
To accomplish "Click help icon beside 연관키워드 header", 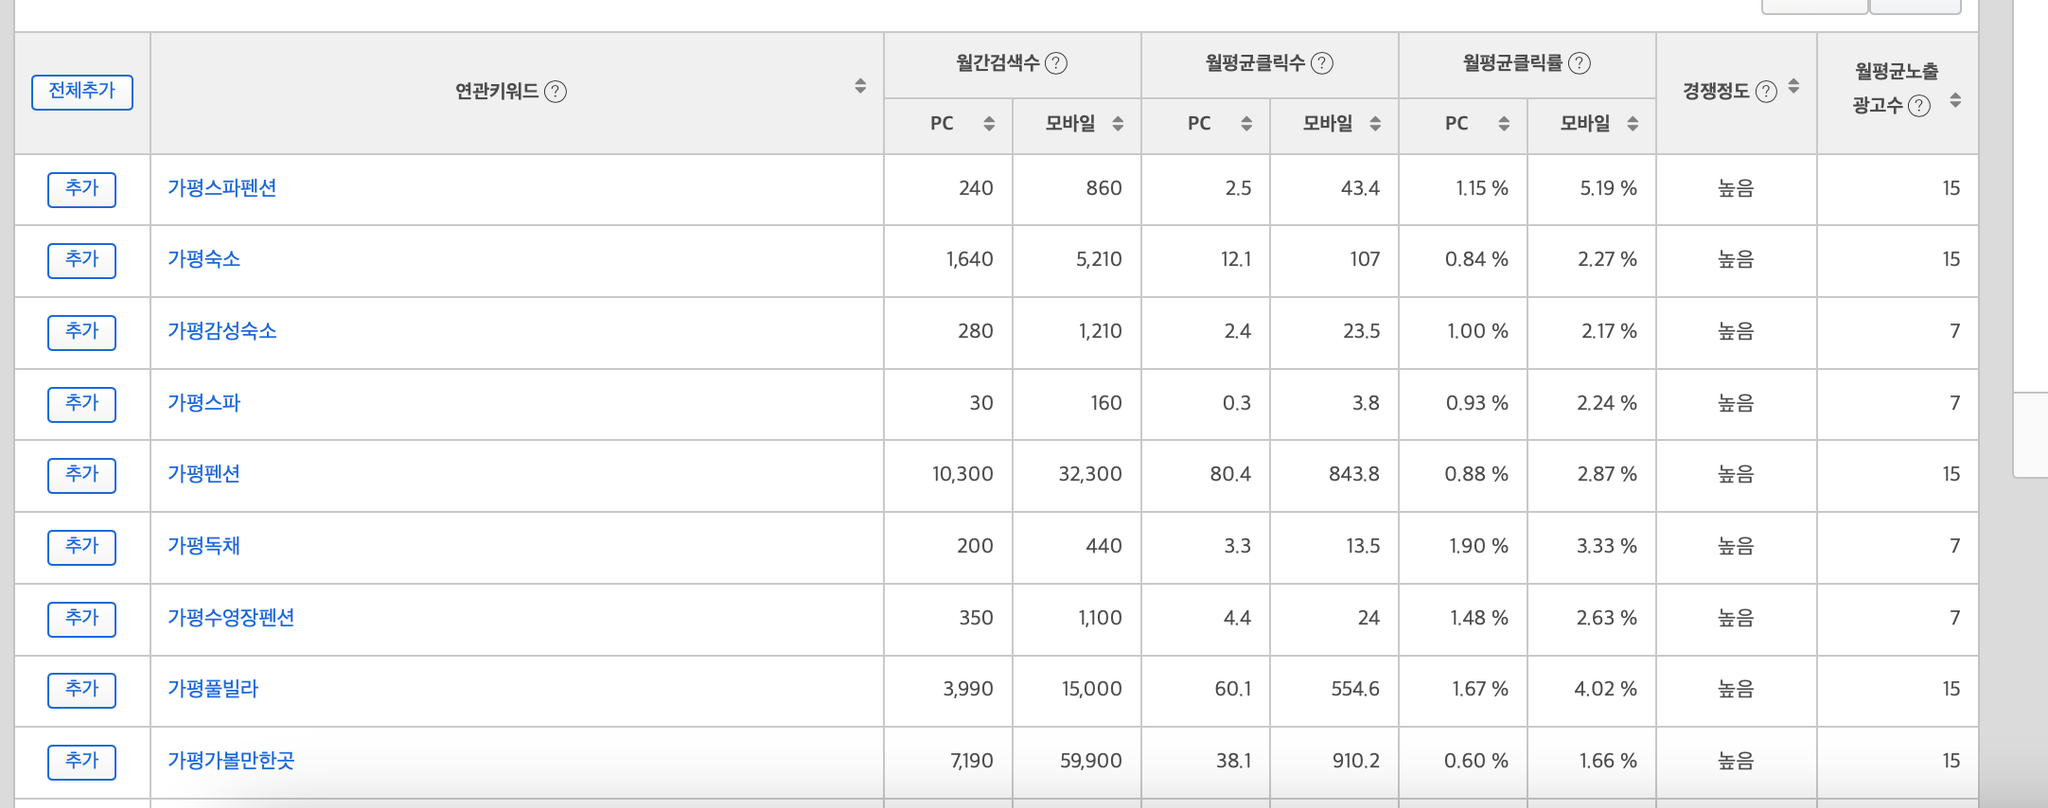I will pyautogui.click(x=555, y=92).
